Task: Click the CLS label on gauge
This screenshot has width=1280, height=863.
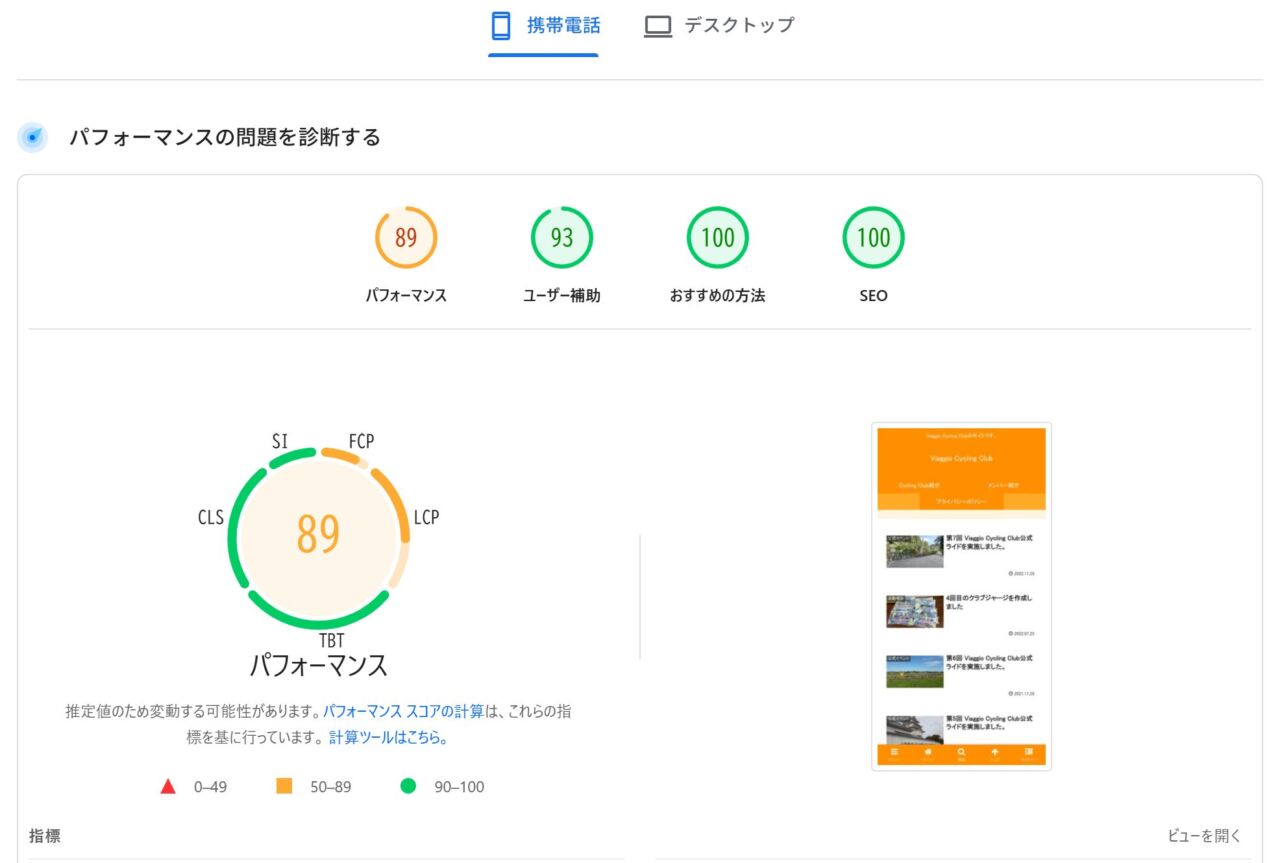Action: (211, 517)
